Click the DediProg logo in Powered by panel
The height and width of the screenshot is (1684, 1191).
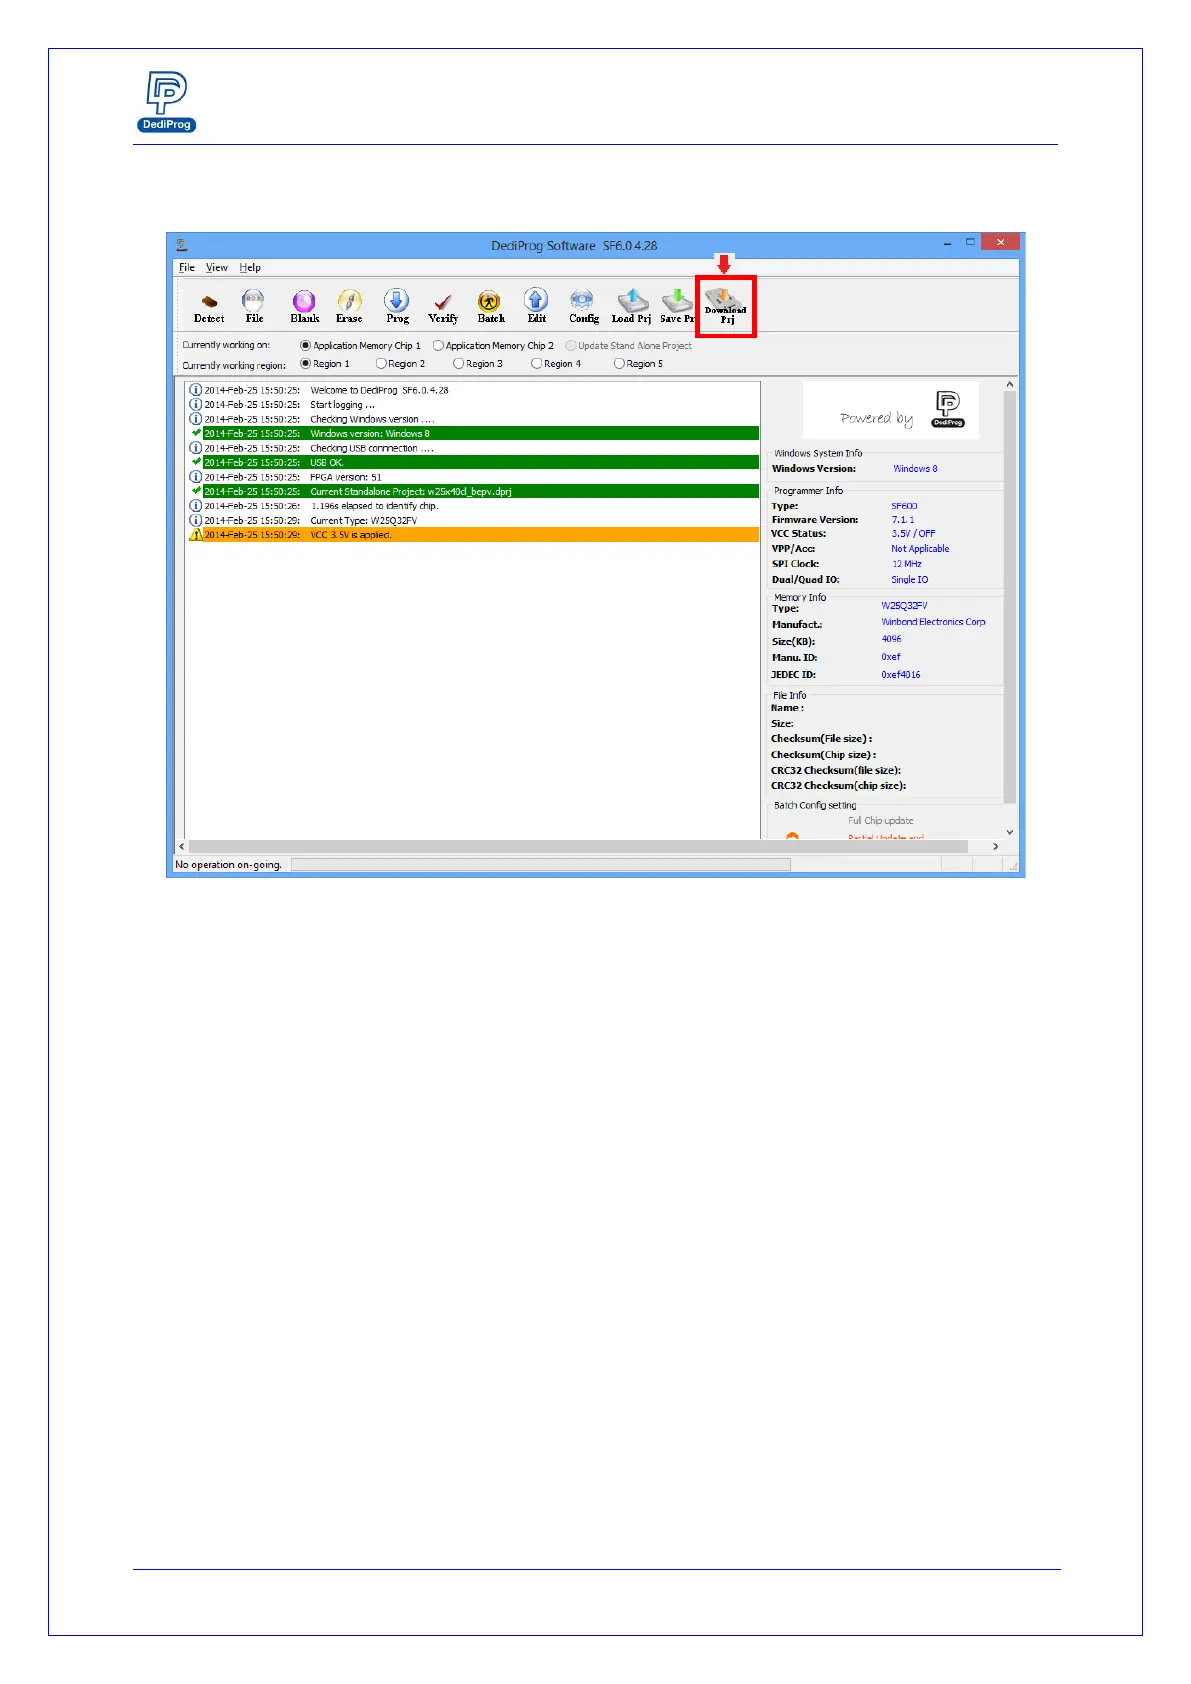point(948,409)
